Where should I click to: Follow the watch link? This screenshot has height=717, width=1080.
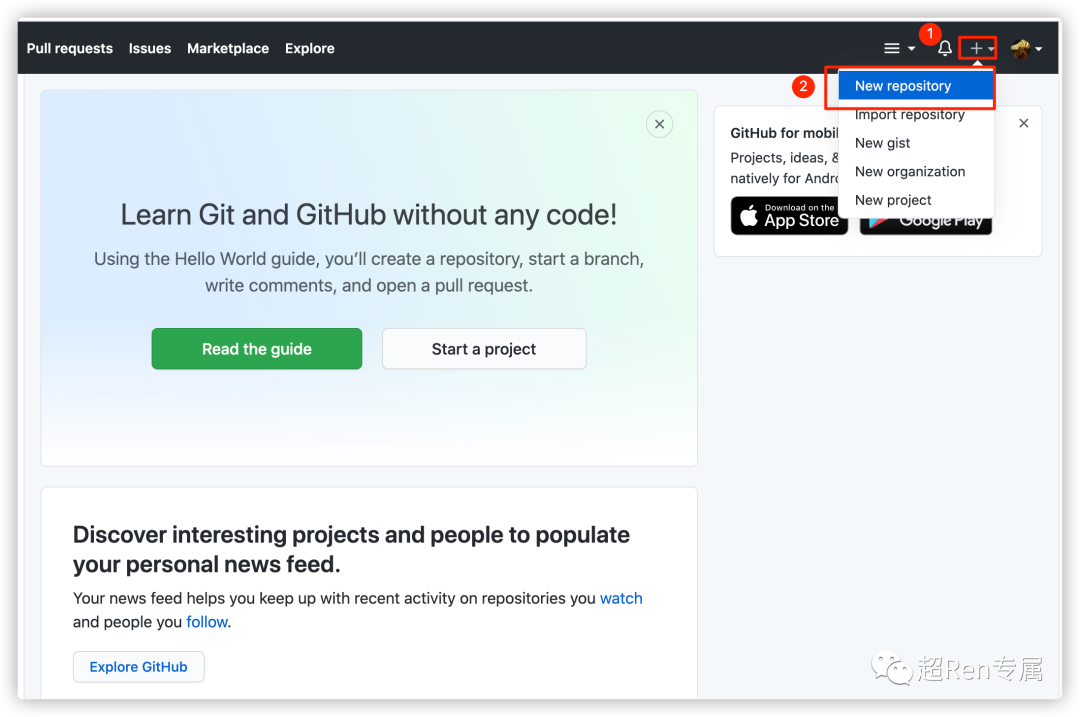click(x=621, y=598)
